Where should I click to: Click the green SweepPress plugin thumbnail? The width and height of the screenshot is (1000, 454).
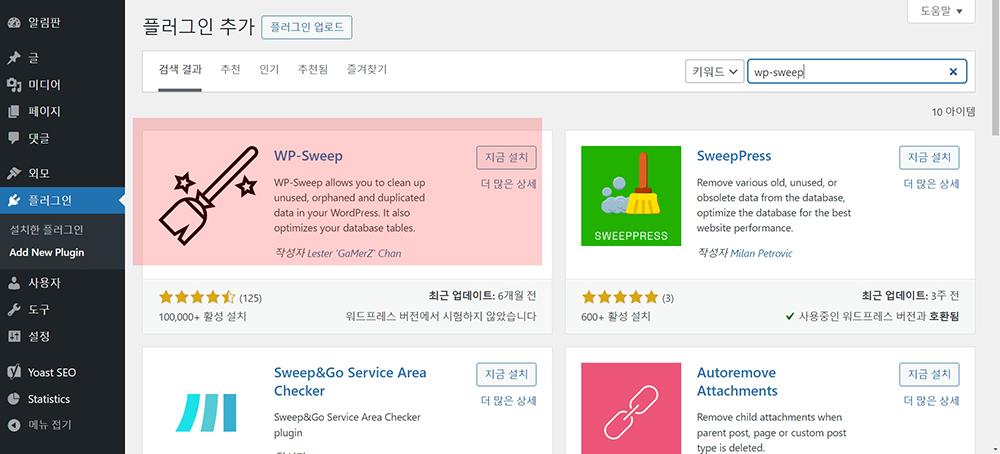click(x=631, y=196)
